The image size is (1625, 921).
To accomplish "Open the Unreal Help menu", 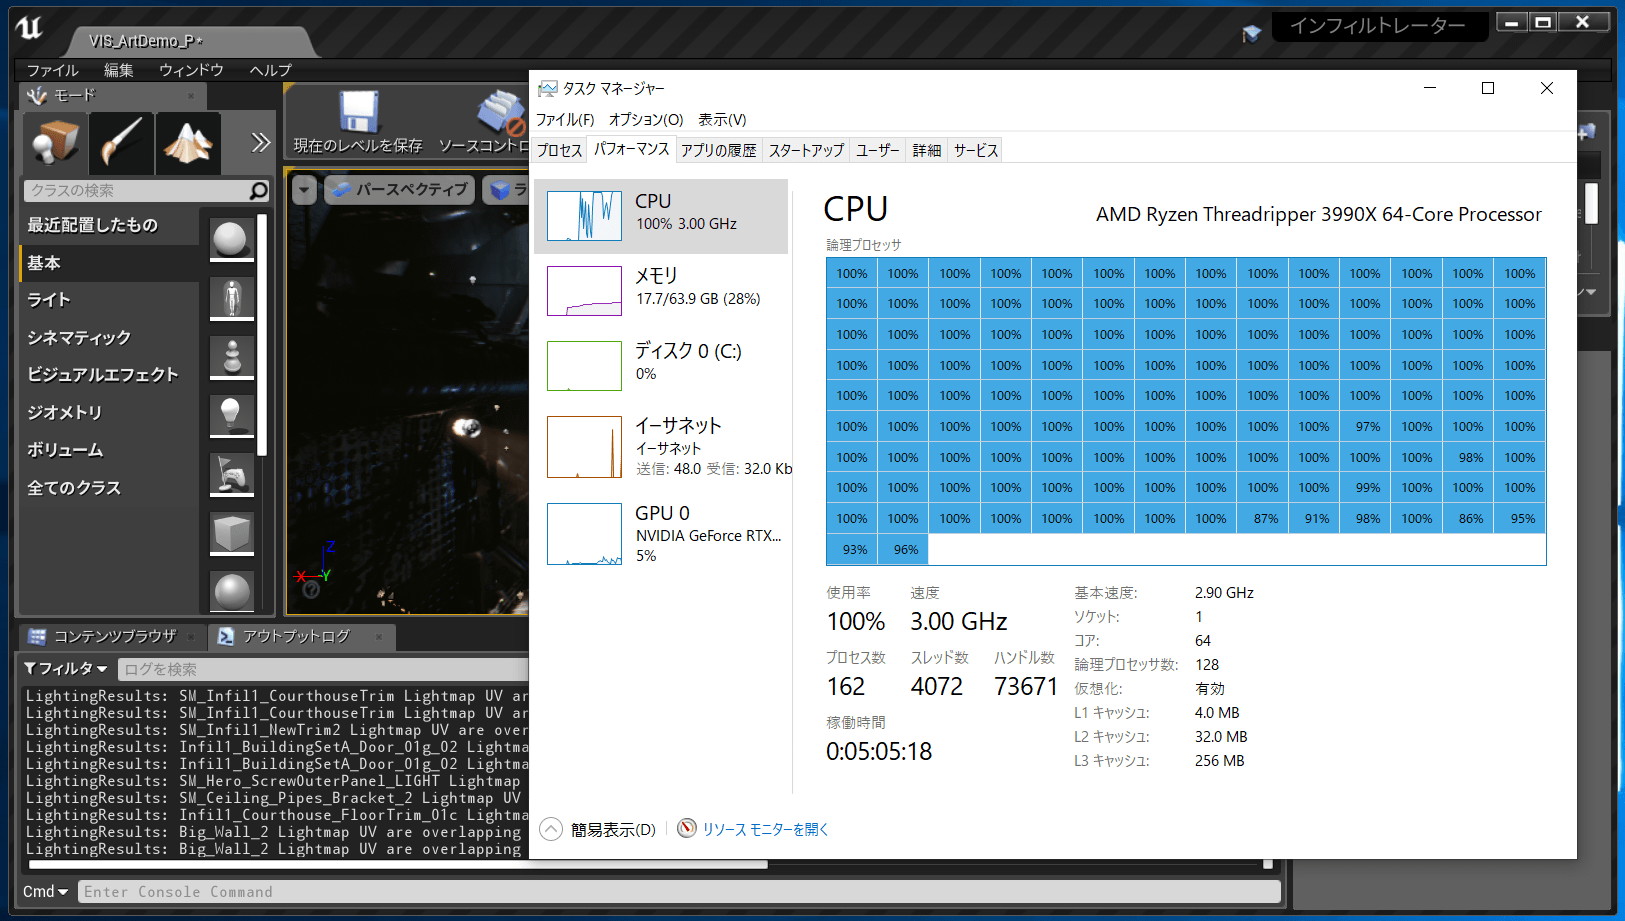I will tap(270, 70).
